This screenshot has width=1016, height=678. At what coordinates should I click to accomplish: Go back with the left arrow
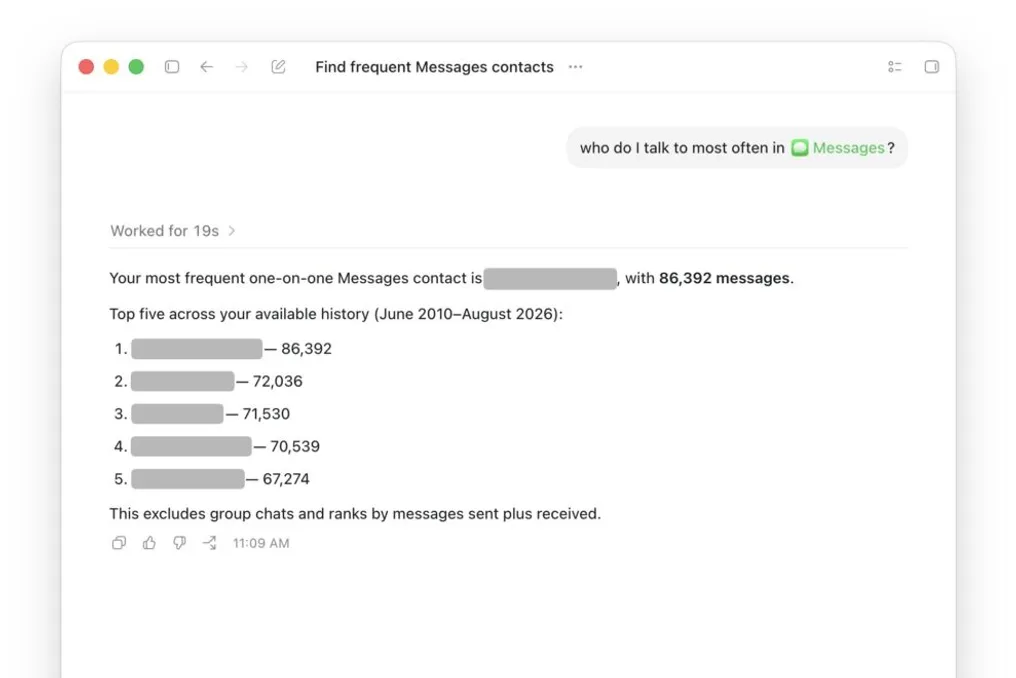coord(207,67)
